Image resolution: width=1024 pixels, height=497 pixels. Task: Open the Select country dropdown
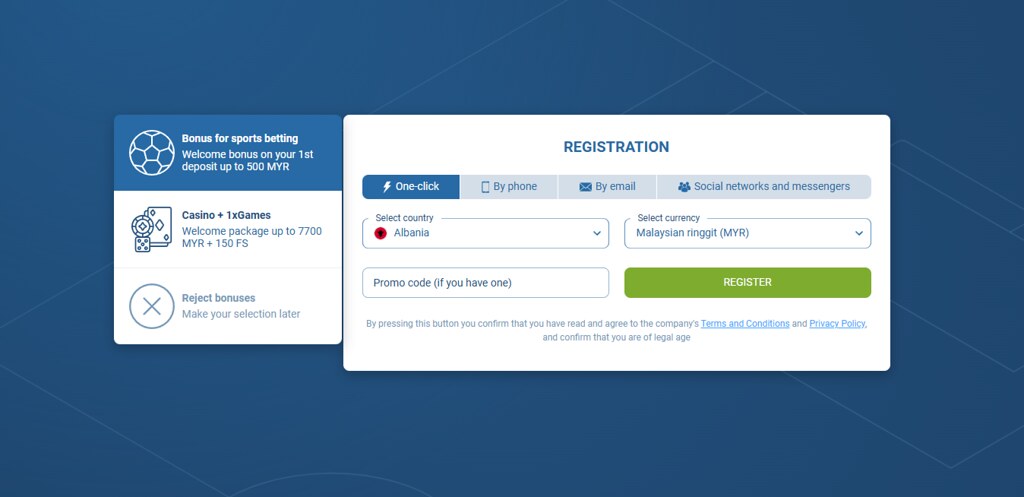point(485,233)
